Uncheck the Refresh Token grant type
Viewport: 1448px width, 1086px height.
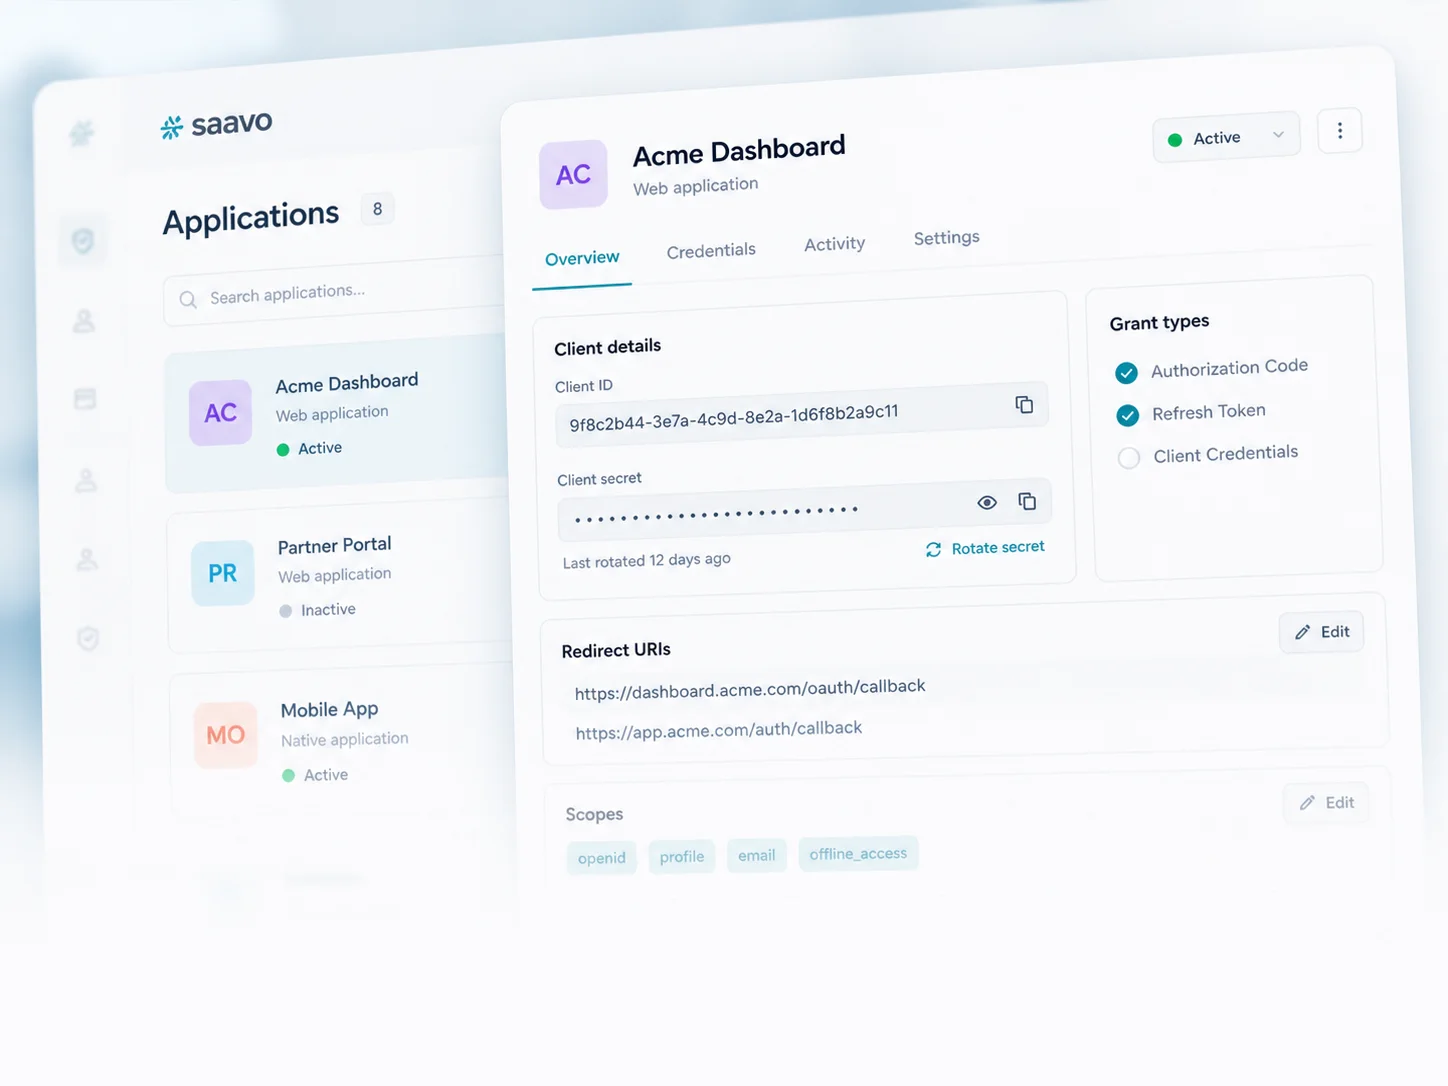(1127, 415)
